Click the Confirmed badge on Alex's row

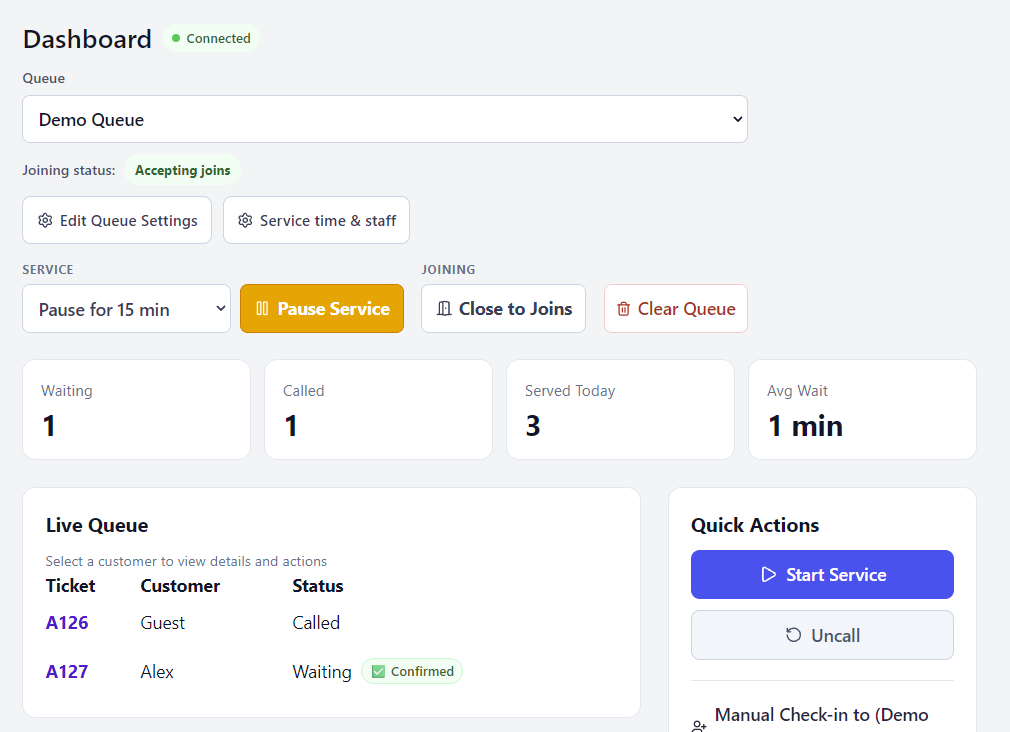[x=412, y=671]
